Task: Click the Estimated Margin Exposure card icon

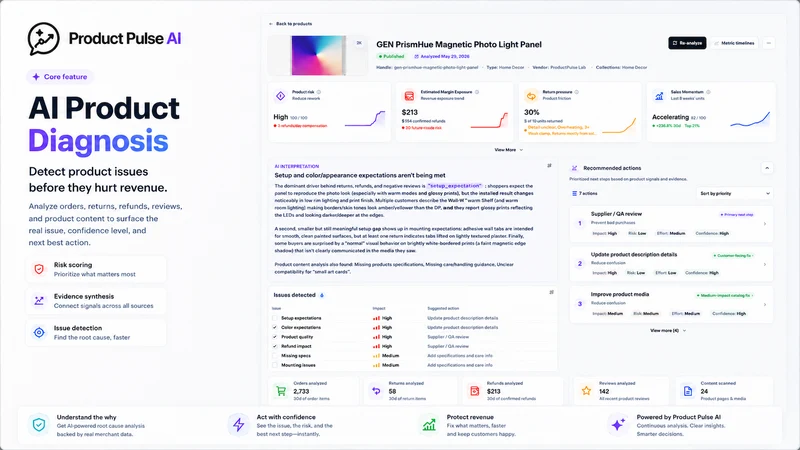Action: pyautogui.click(x=409, y=95)
